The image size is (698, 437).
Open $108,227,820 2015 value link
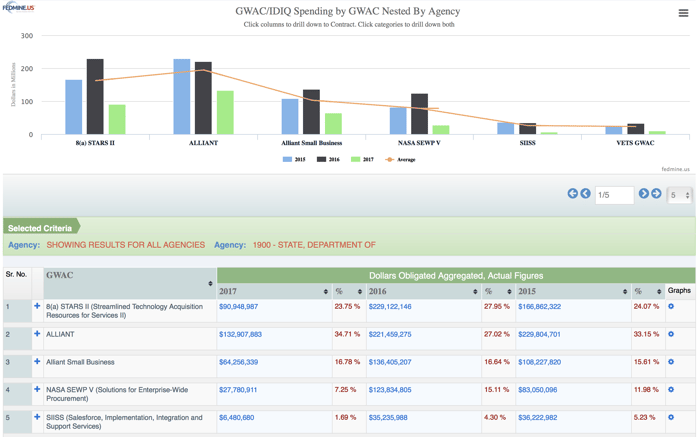pyautogui.click(x=540, y=362)
